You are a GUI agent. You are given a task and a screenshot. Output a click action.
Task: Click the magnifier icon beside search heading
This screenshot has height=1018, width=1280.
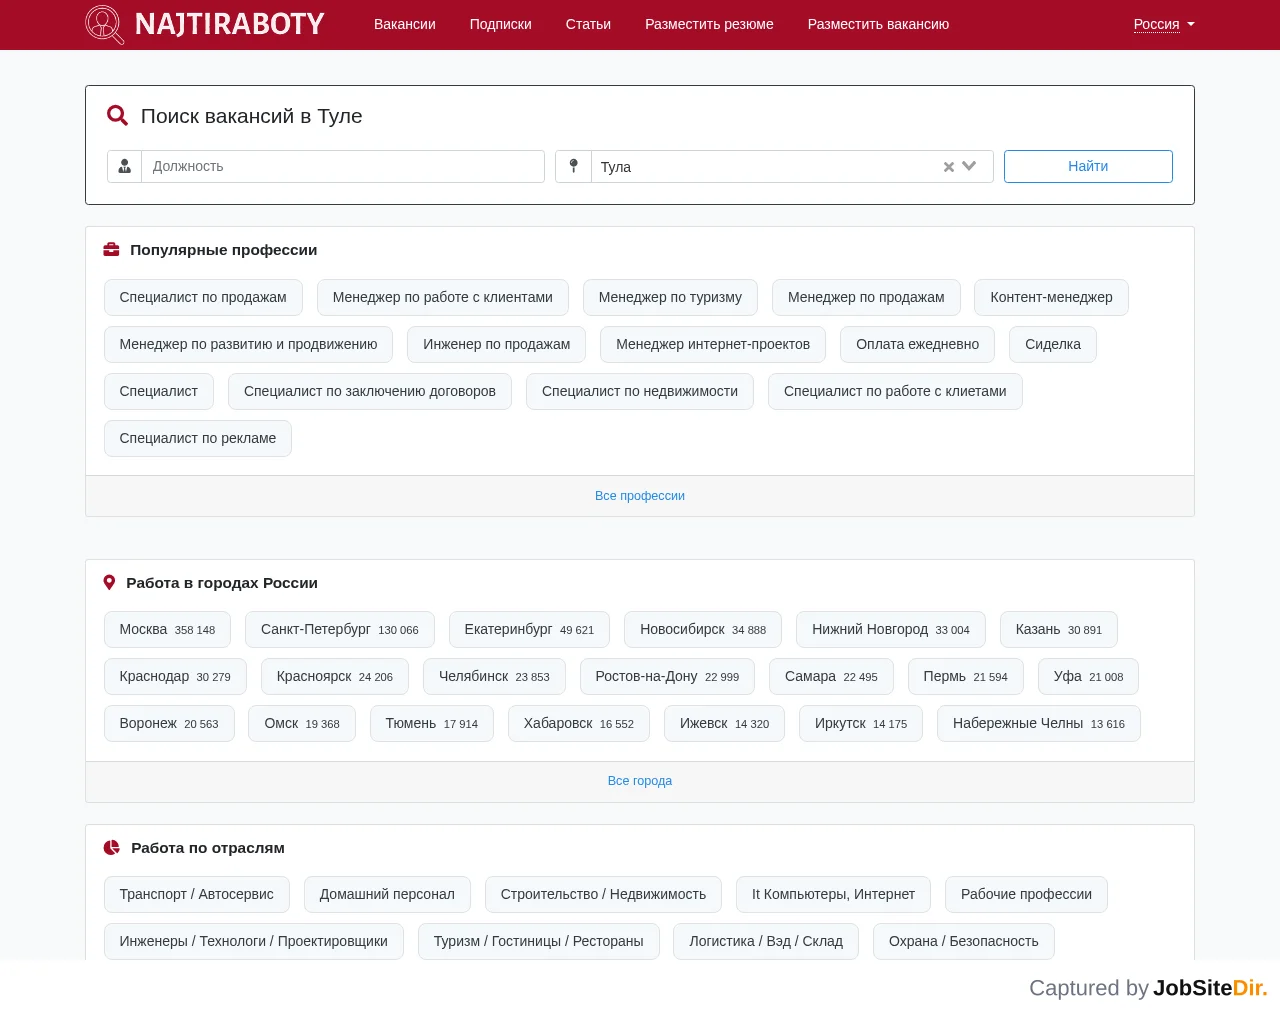(117, 116)
